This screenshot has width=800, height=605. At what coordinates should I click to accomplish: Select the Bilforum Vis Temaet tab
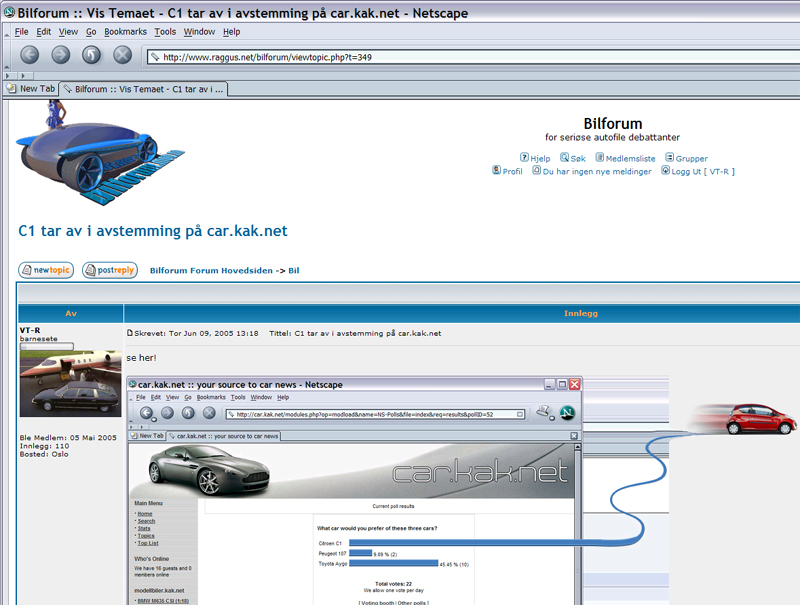coord(143,89)
